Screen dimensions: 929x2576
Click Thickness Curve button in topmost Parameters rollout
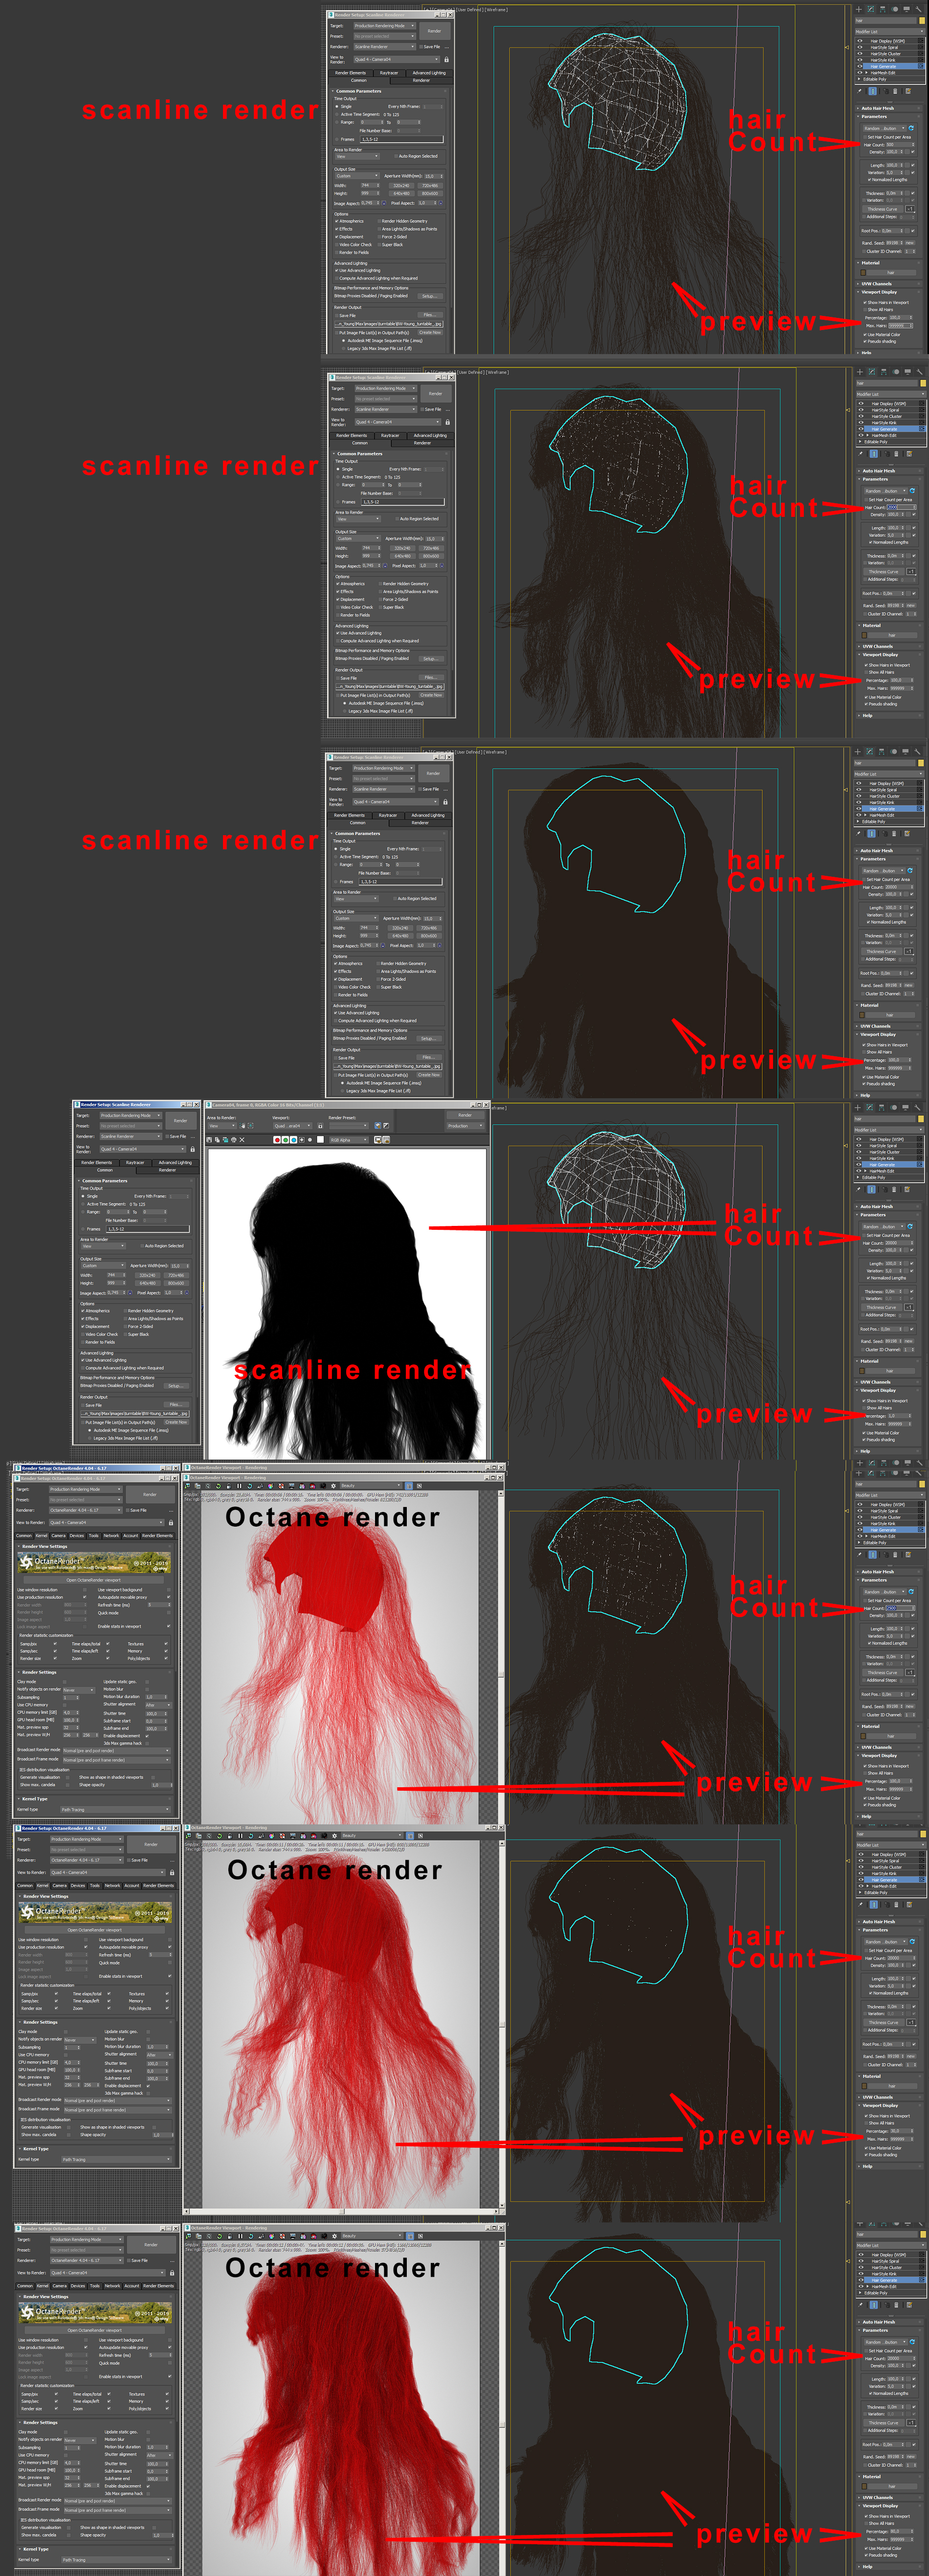point(882,209)
